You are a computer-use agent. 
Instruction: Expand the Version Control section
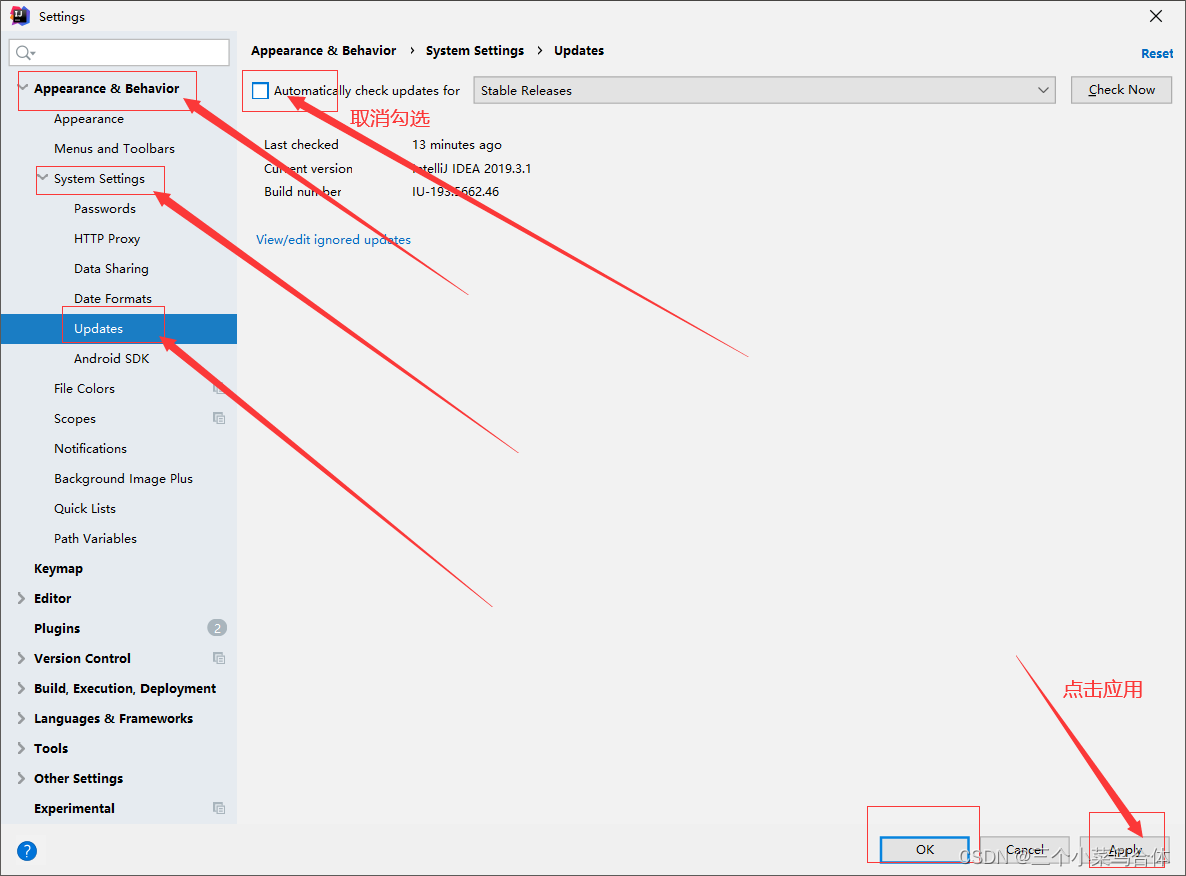pyautogui.click(x=21, y=658)
